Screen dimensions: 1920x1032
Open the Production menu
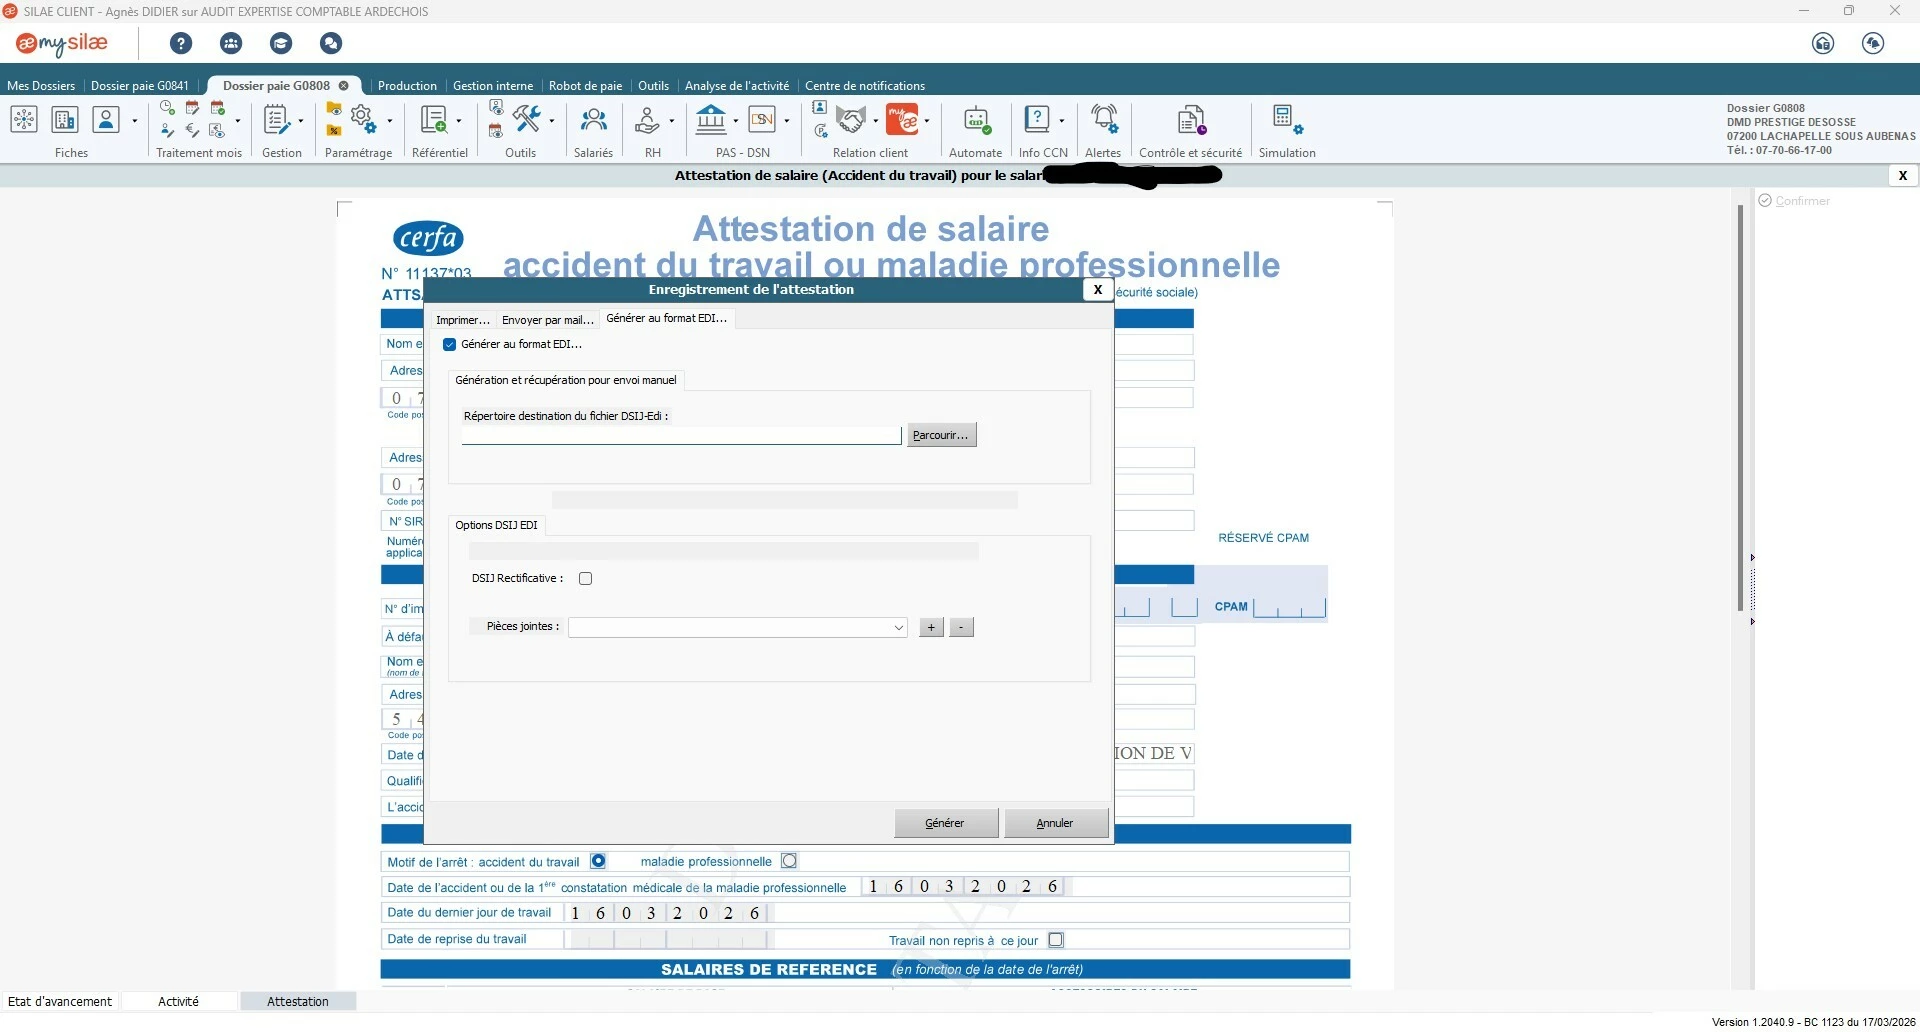(407, 86)
